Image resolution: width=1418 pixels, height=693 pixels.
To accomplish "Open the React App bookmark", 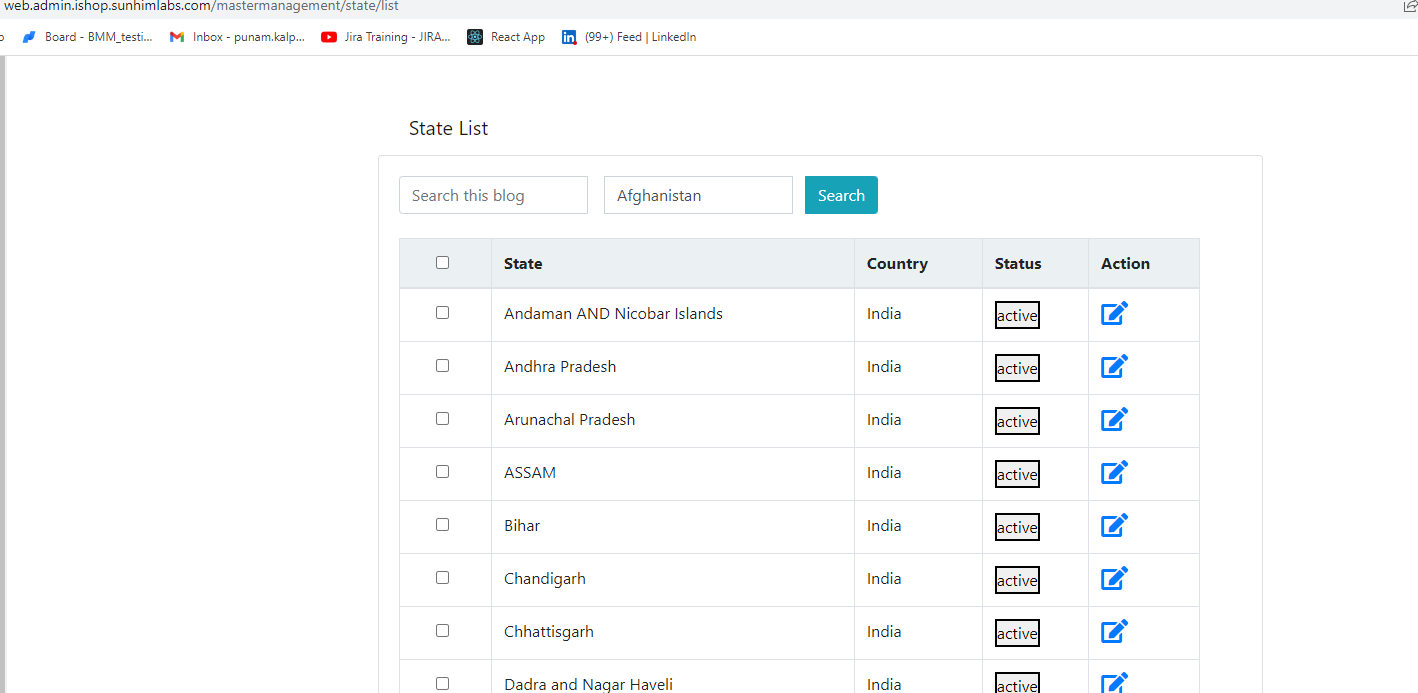I will pos(506,37).
